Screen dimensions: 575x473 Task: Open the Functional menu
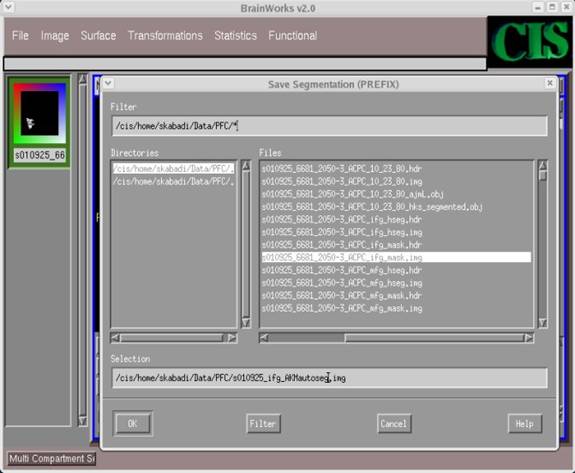coord(293,36)
